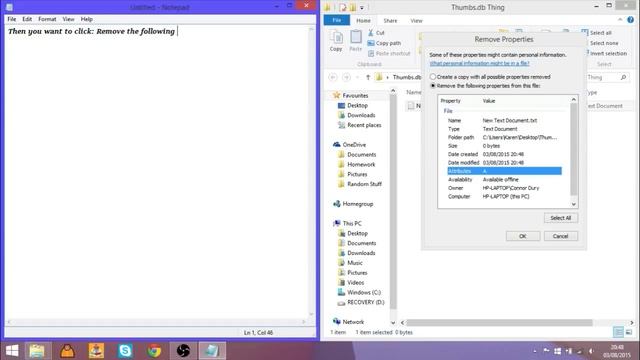Open Notepad Edit menu
This screenshot has width=640, height=360.
click(27, 19)
